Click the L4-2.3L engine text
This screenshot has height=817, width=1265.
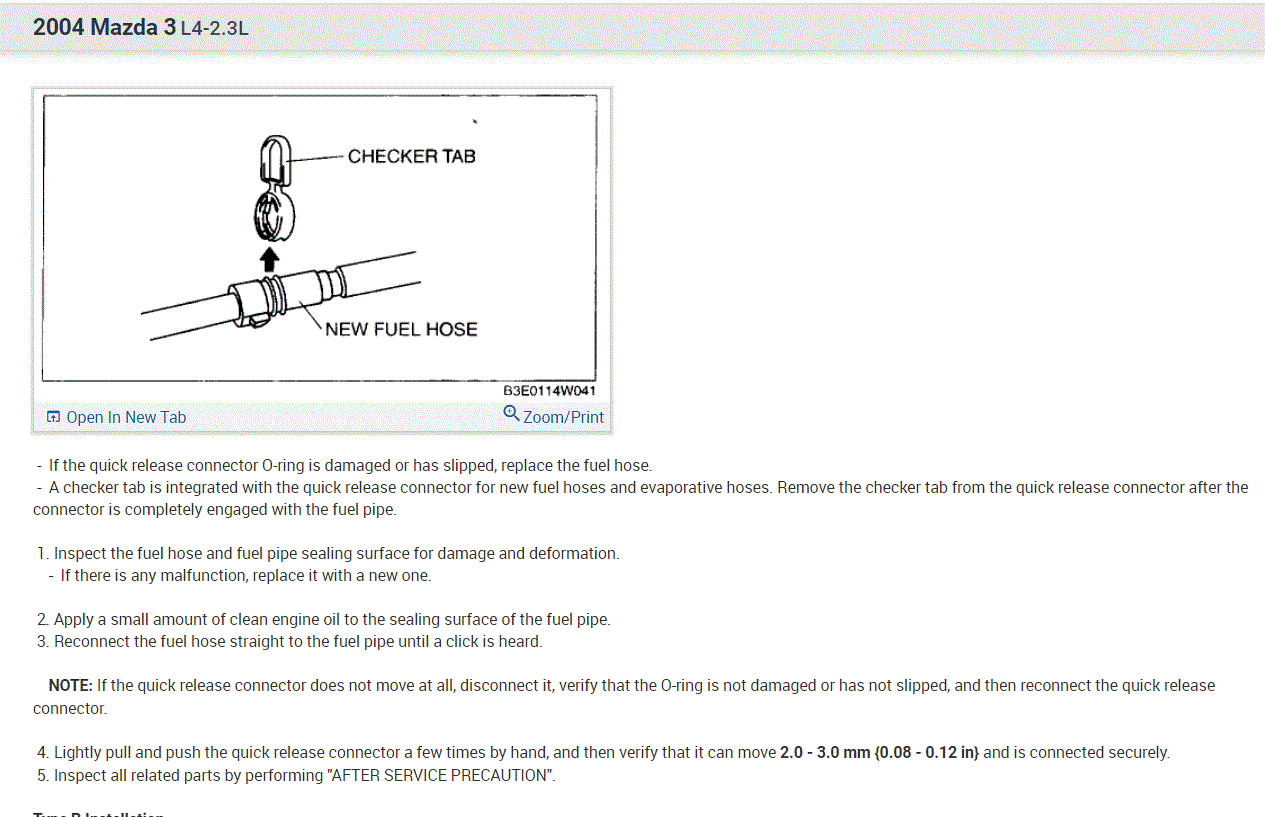point(214,29)
